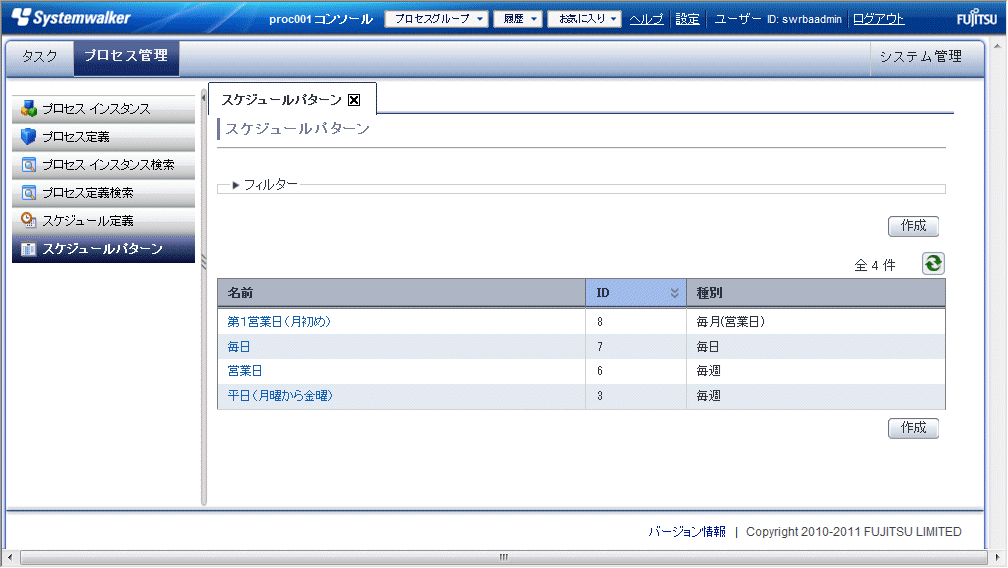Switch to the システム管理 tab
The width and height of the screenshot is (1008, 568).
920,57
